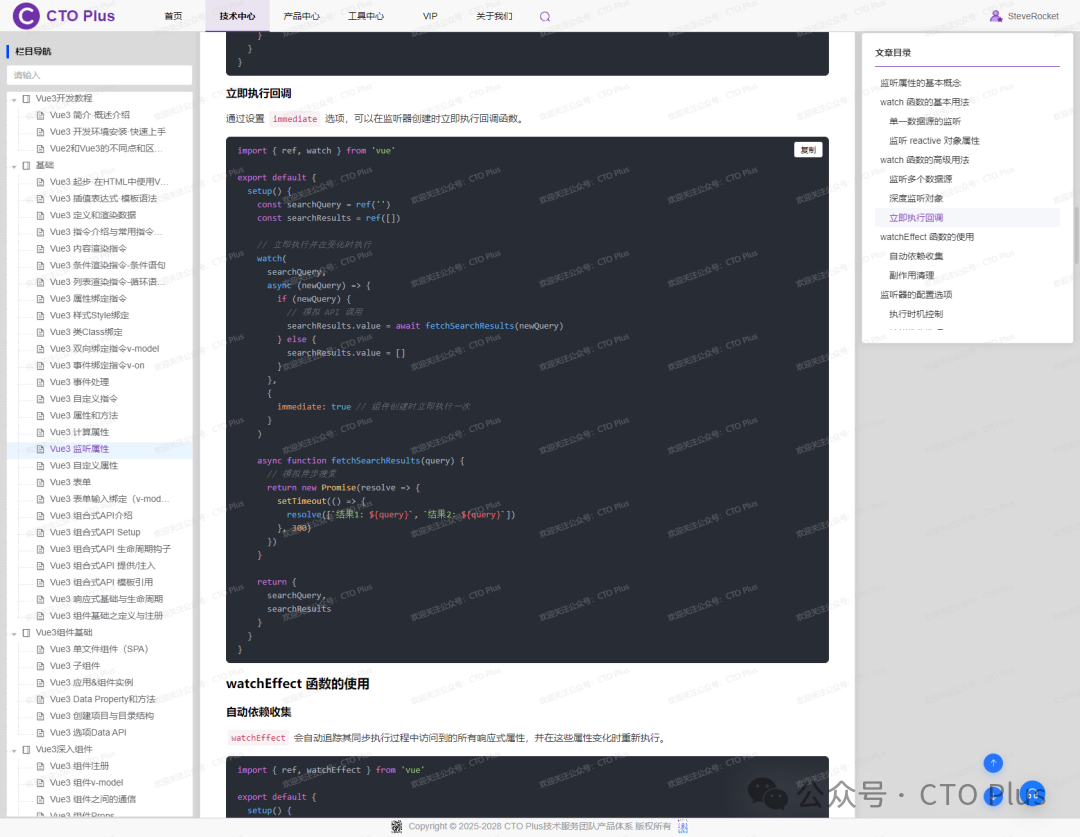Open Vue3 简介·概述介绍 article
The image size is (1080, 837).
(x=90, y=115)
